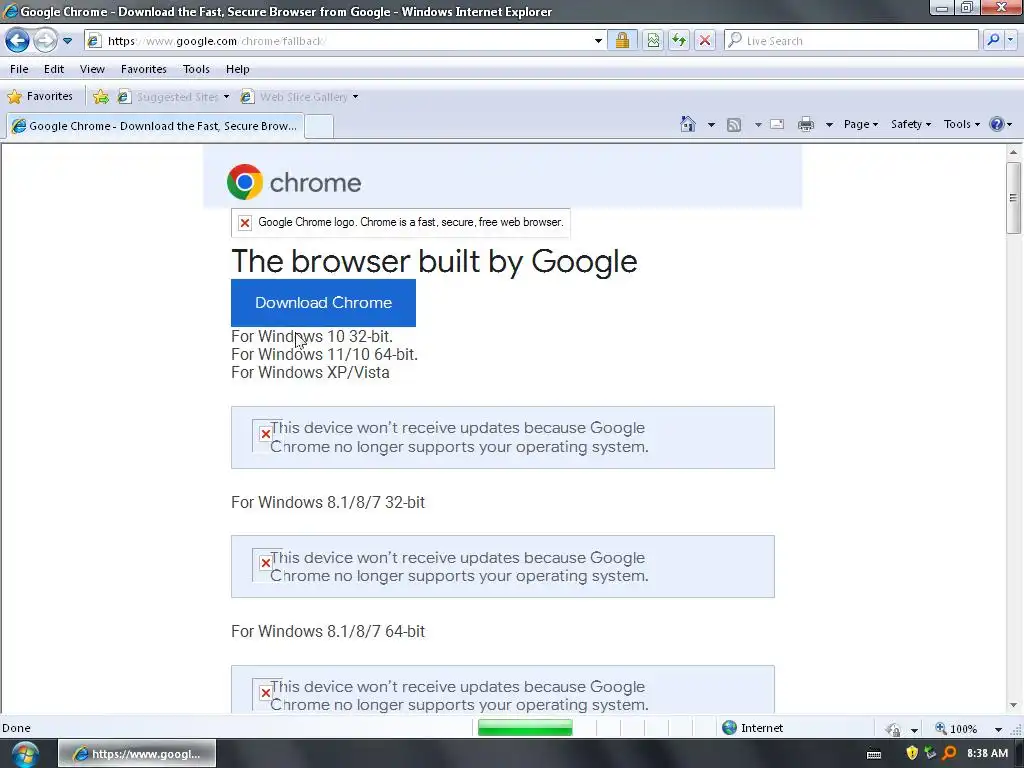Refresh the page with green arrows icon
Image resolution: width=1024 pixels, height=768 pixels.
pyautogui.click(x=679, y=40)
